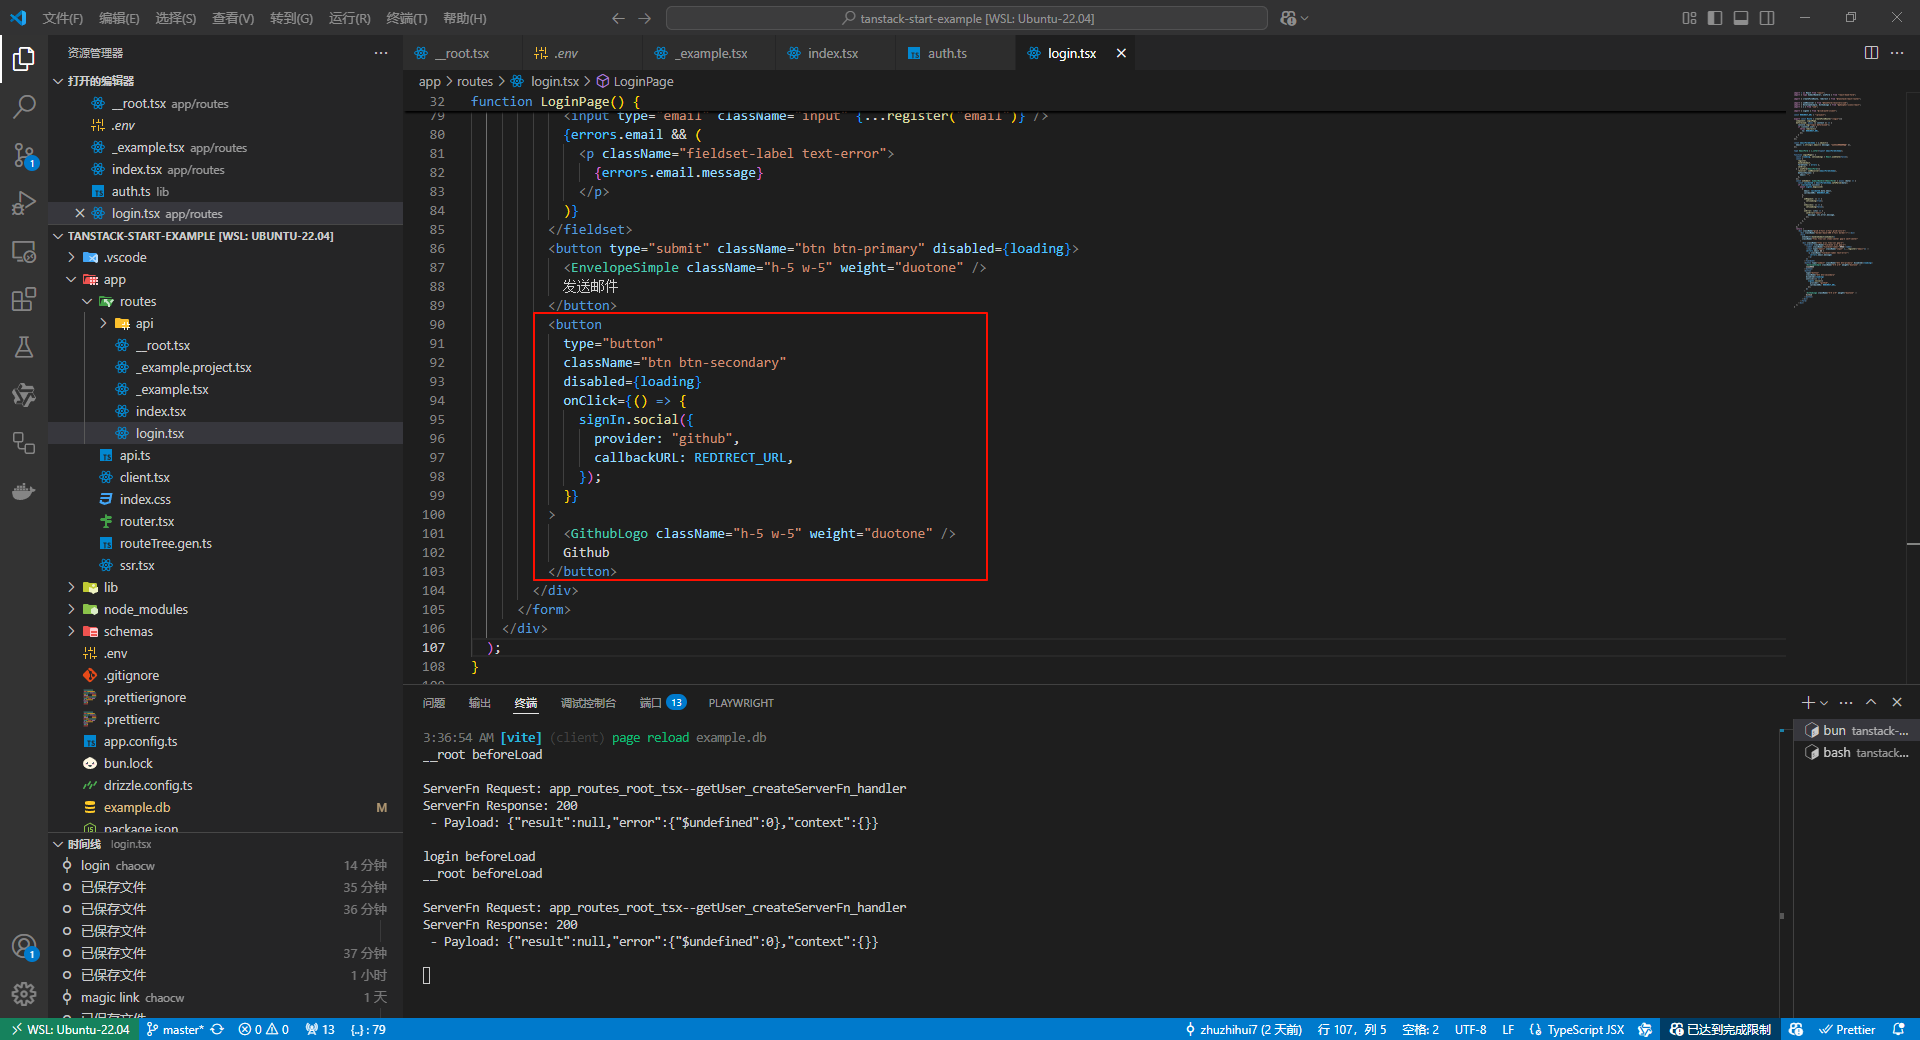Toggle the primary side bar layout

1715,18
